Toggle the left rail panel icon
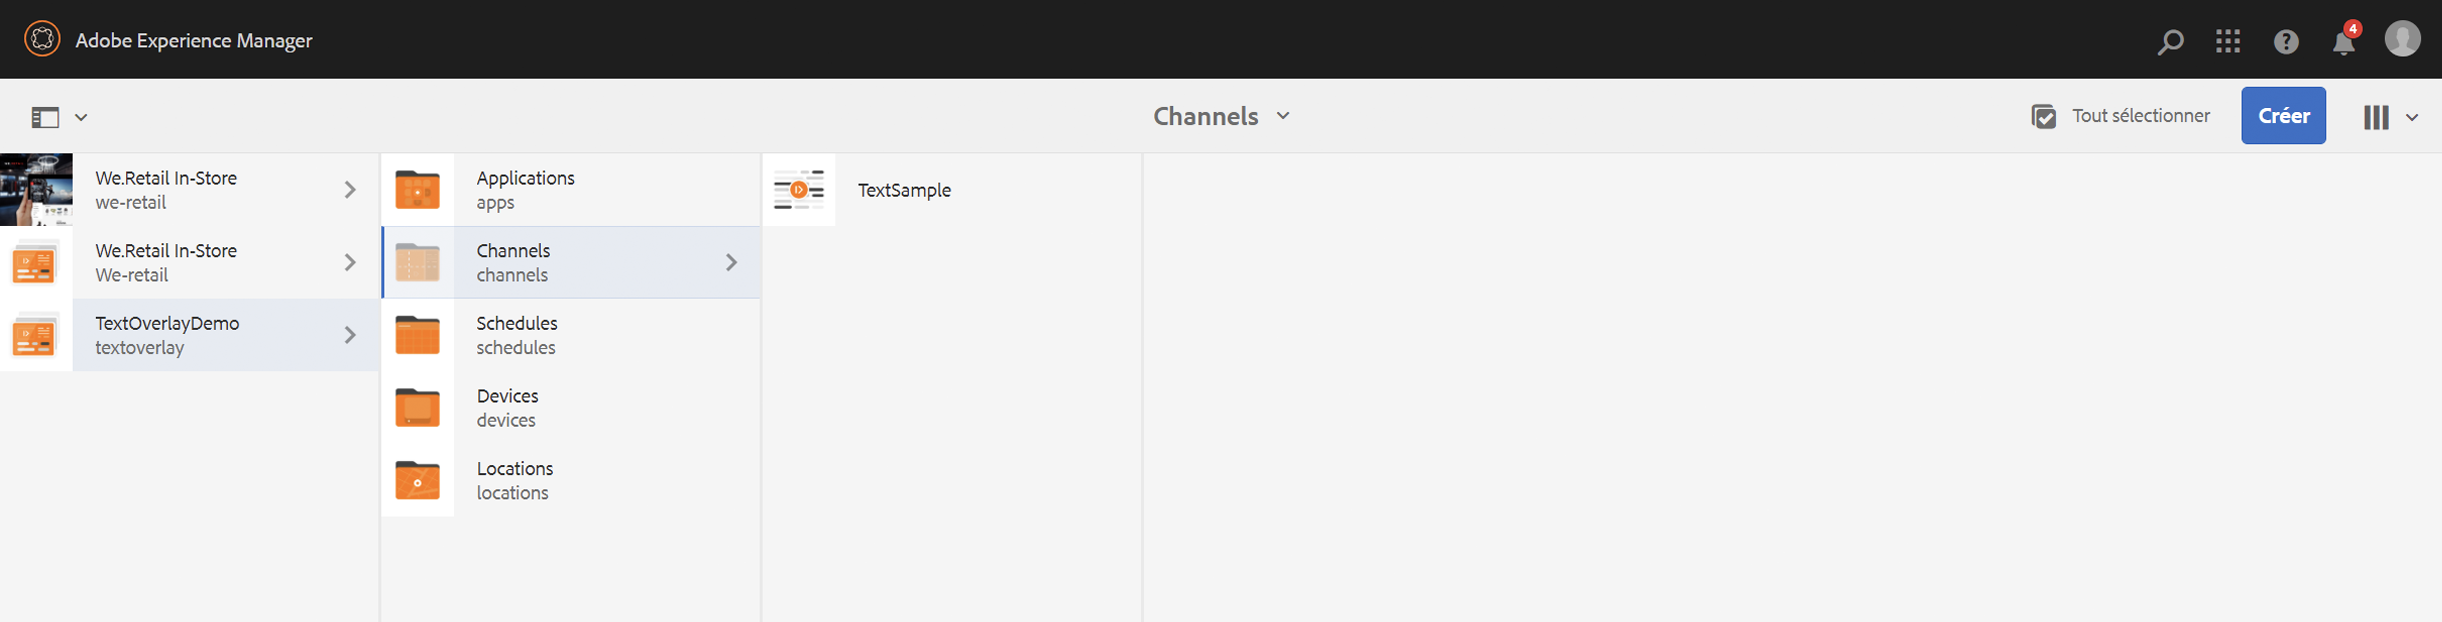Viewport: 2442px width, 622px height. [x=45, y=117]
